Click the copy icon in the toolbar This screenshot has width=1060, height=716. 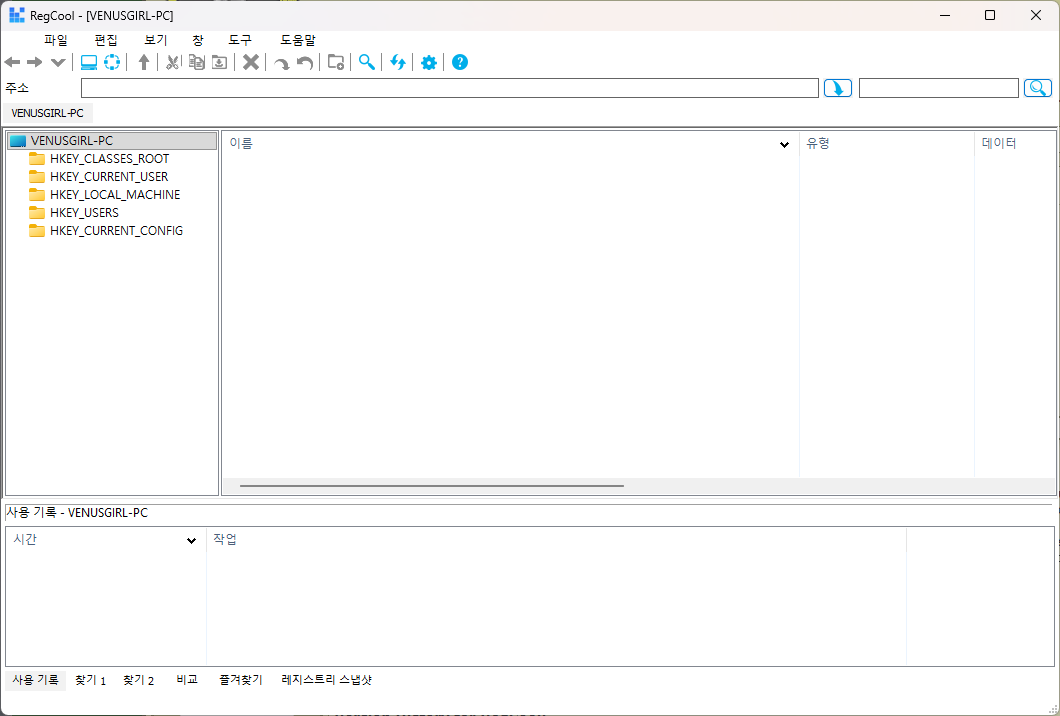click(x=197, y=62)
